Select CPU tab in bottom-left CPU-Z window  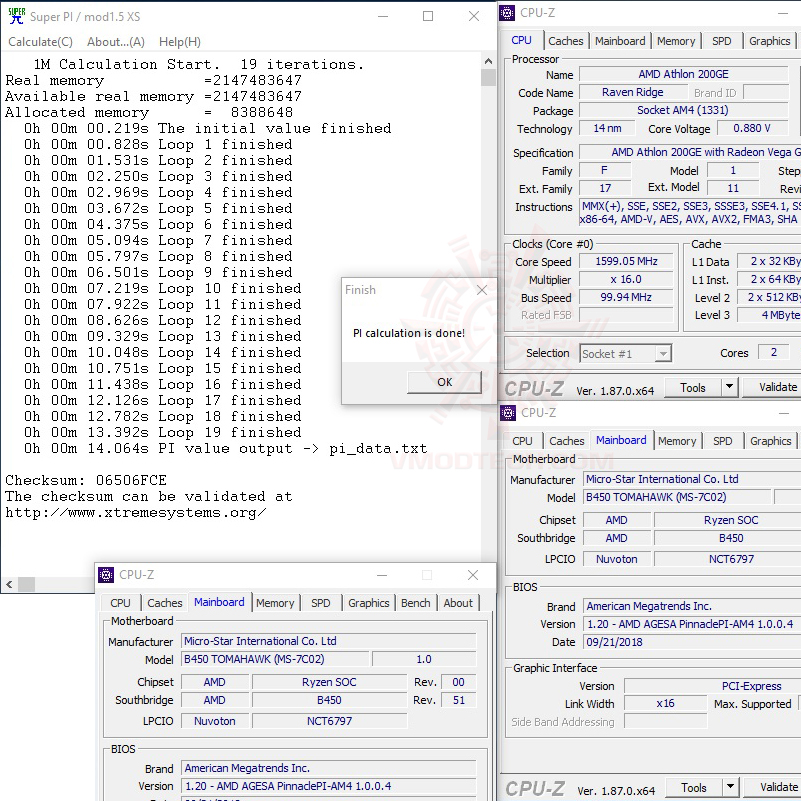point(121,603)
